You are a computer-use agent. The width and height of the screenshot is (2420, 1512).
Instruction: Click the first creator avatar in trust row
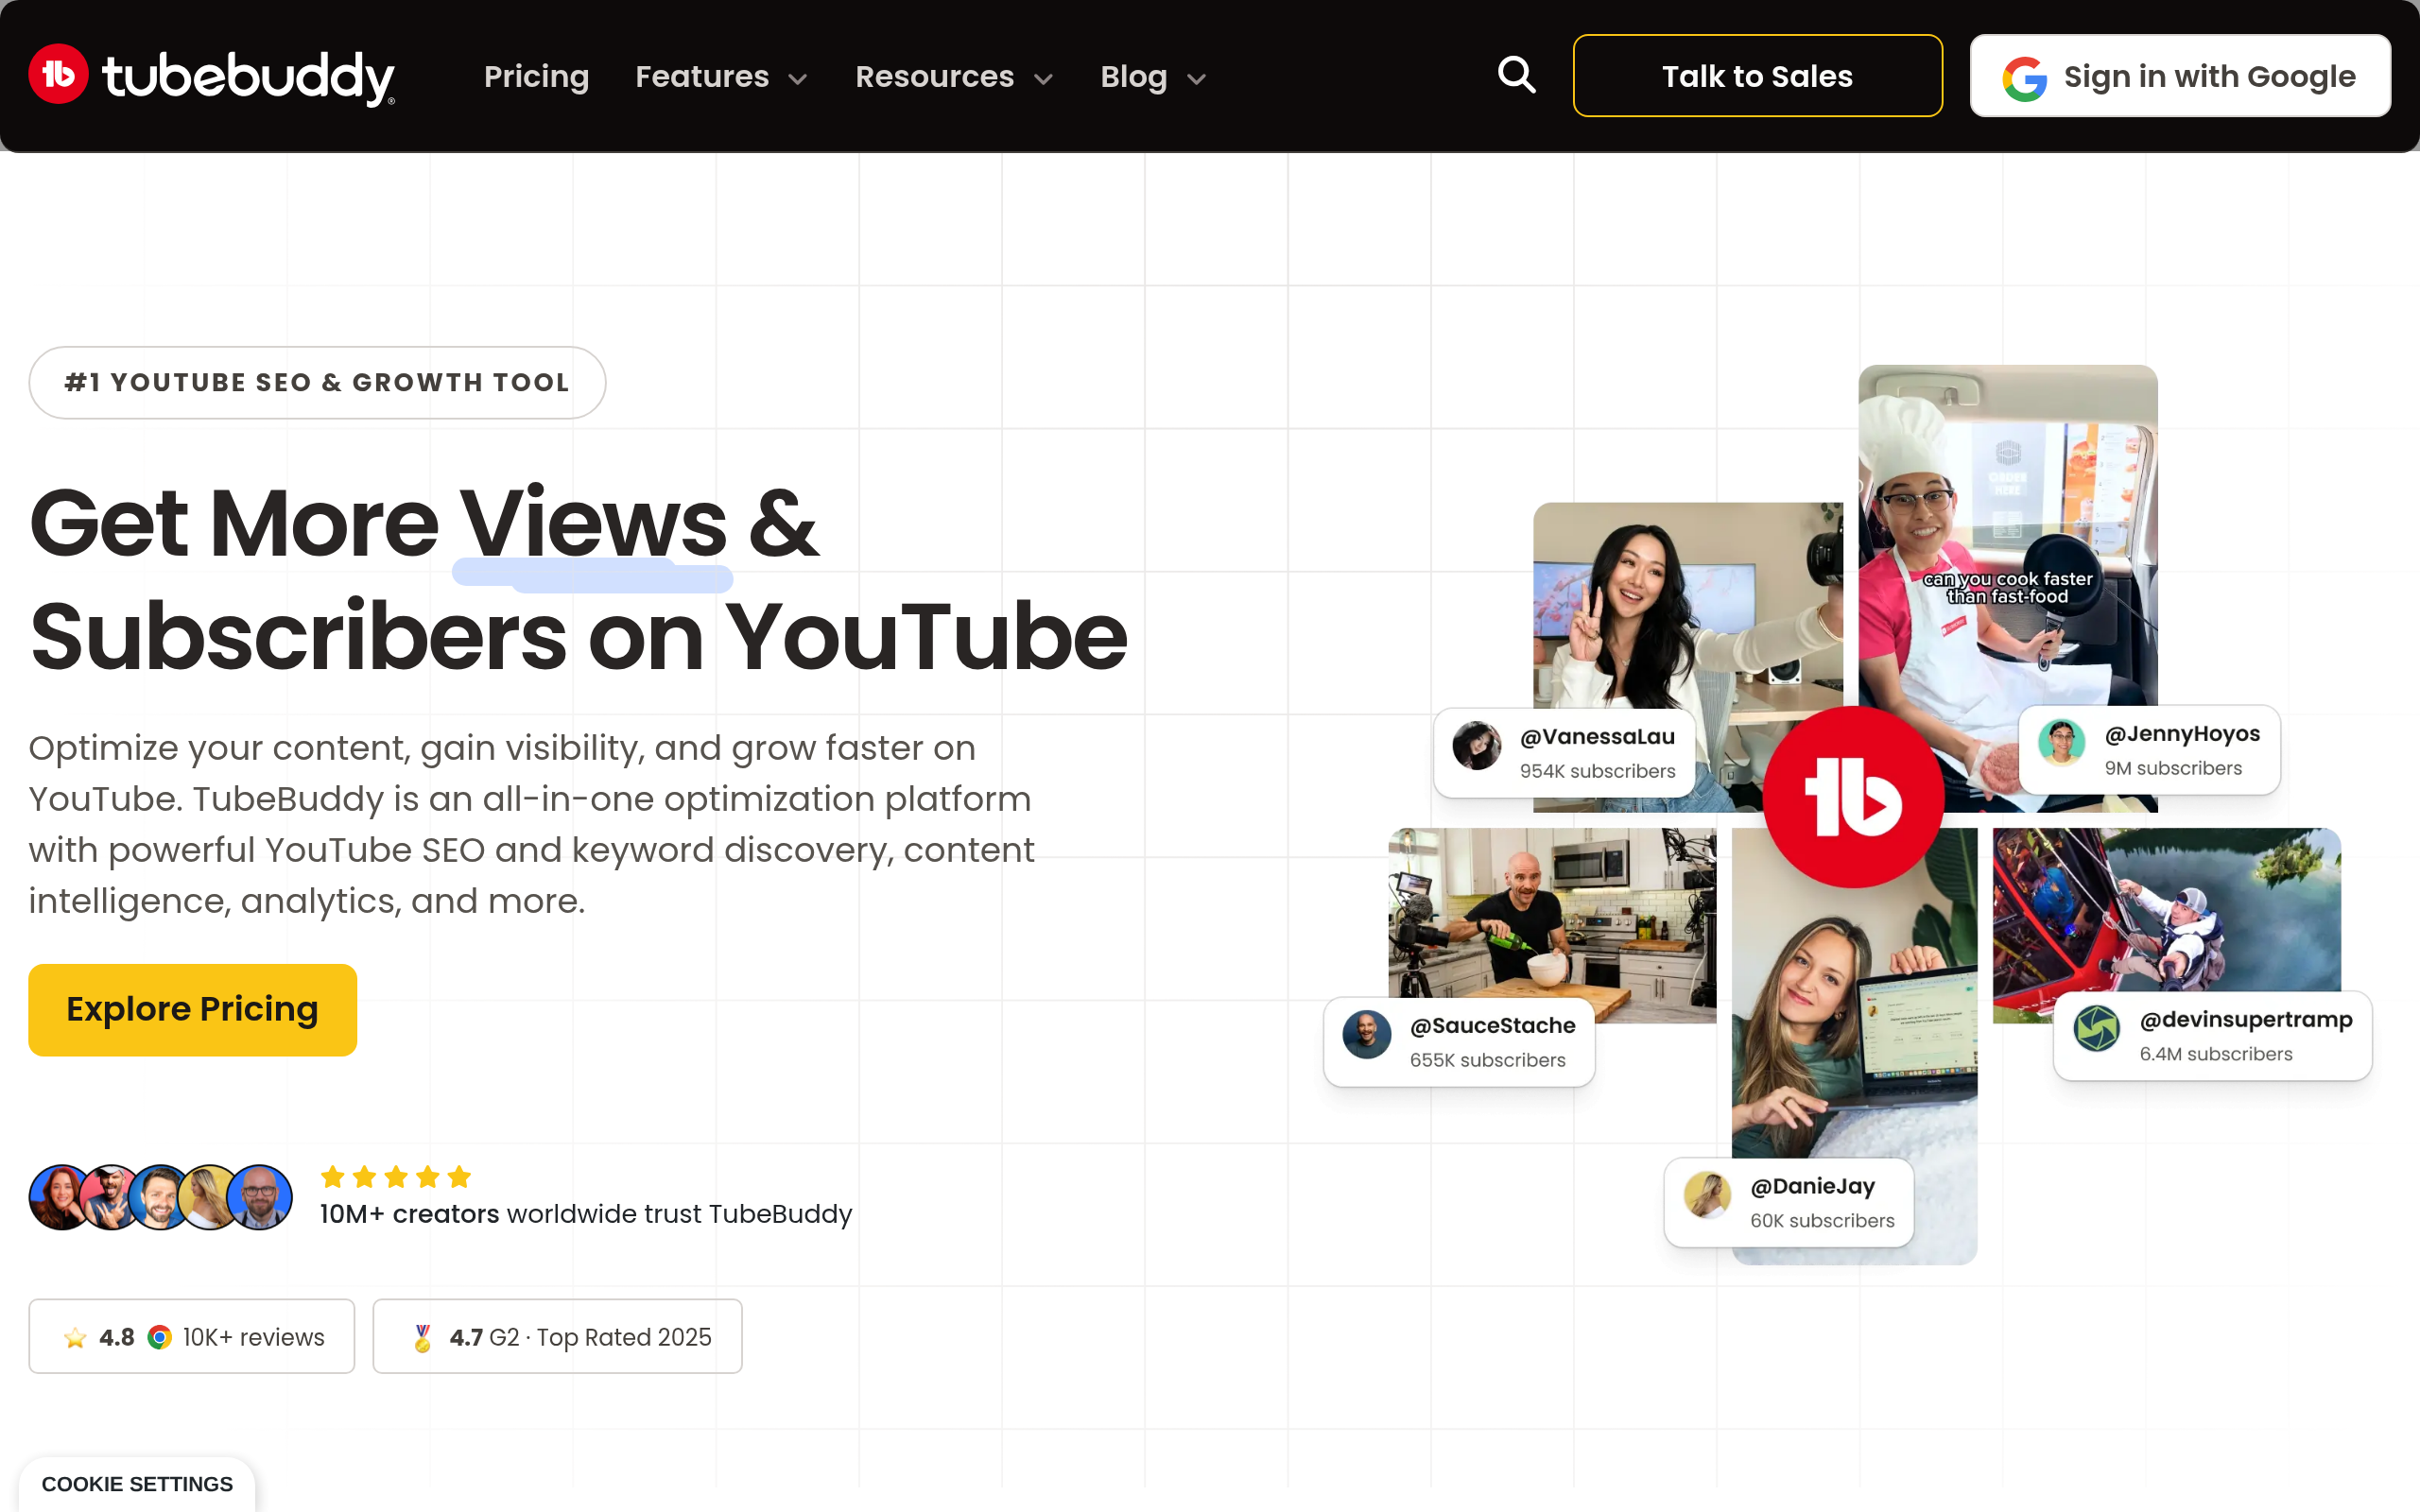click(x=62, y=1197)
